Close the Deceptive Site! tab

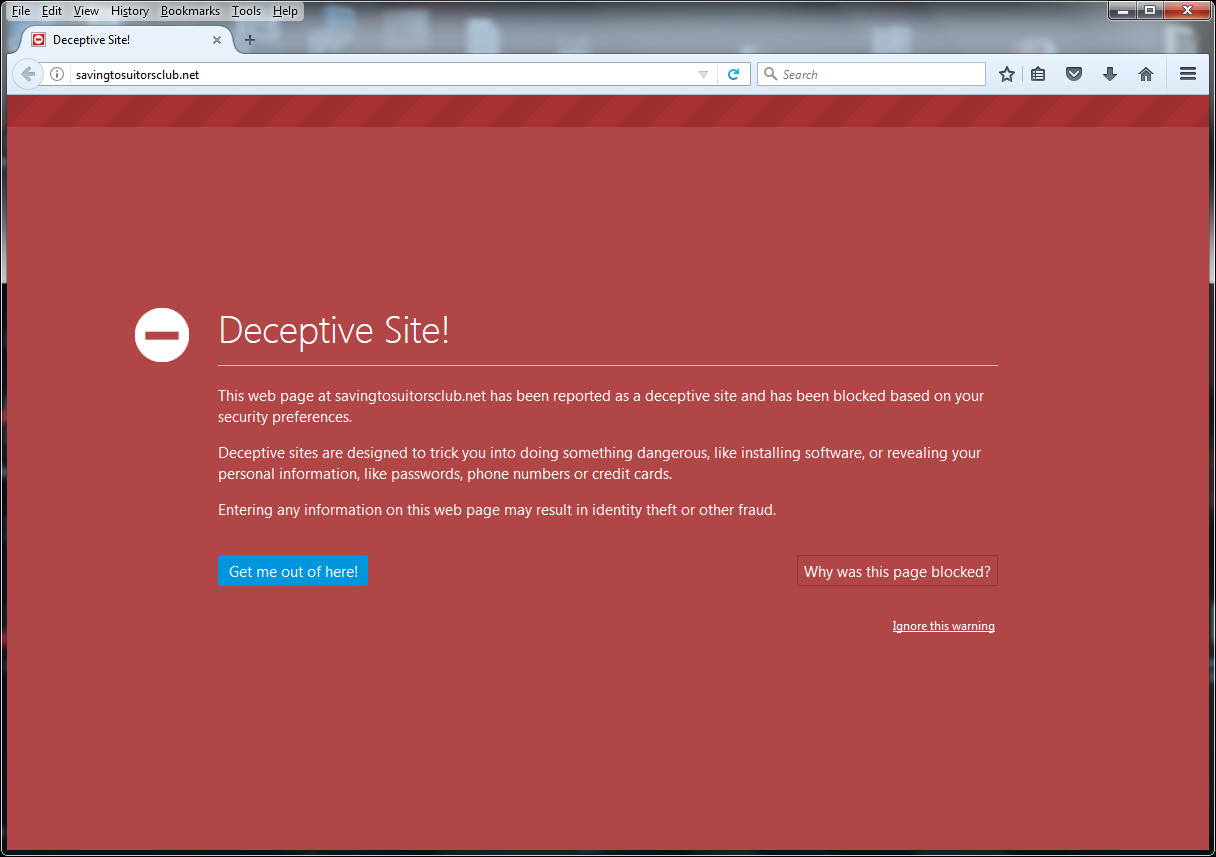pos(217,40)
